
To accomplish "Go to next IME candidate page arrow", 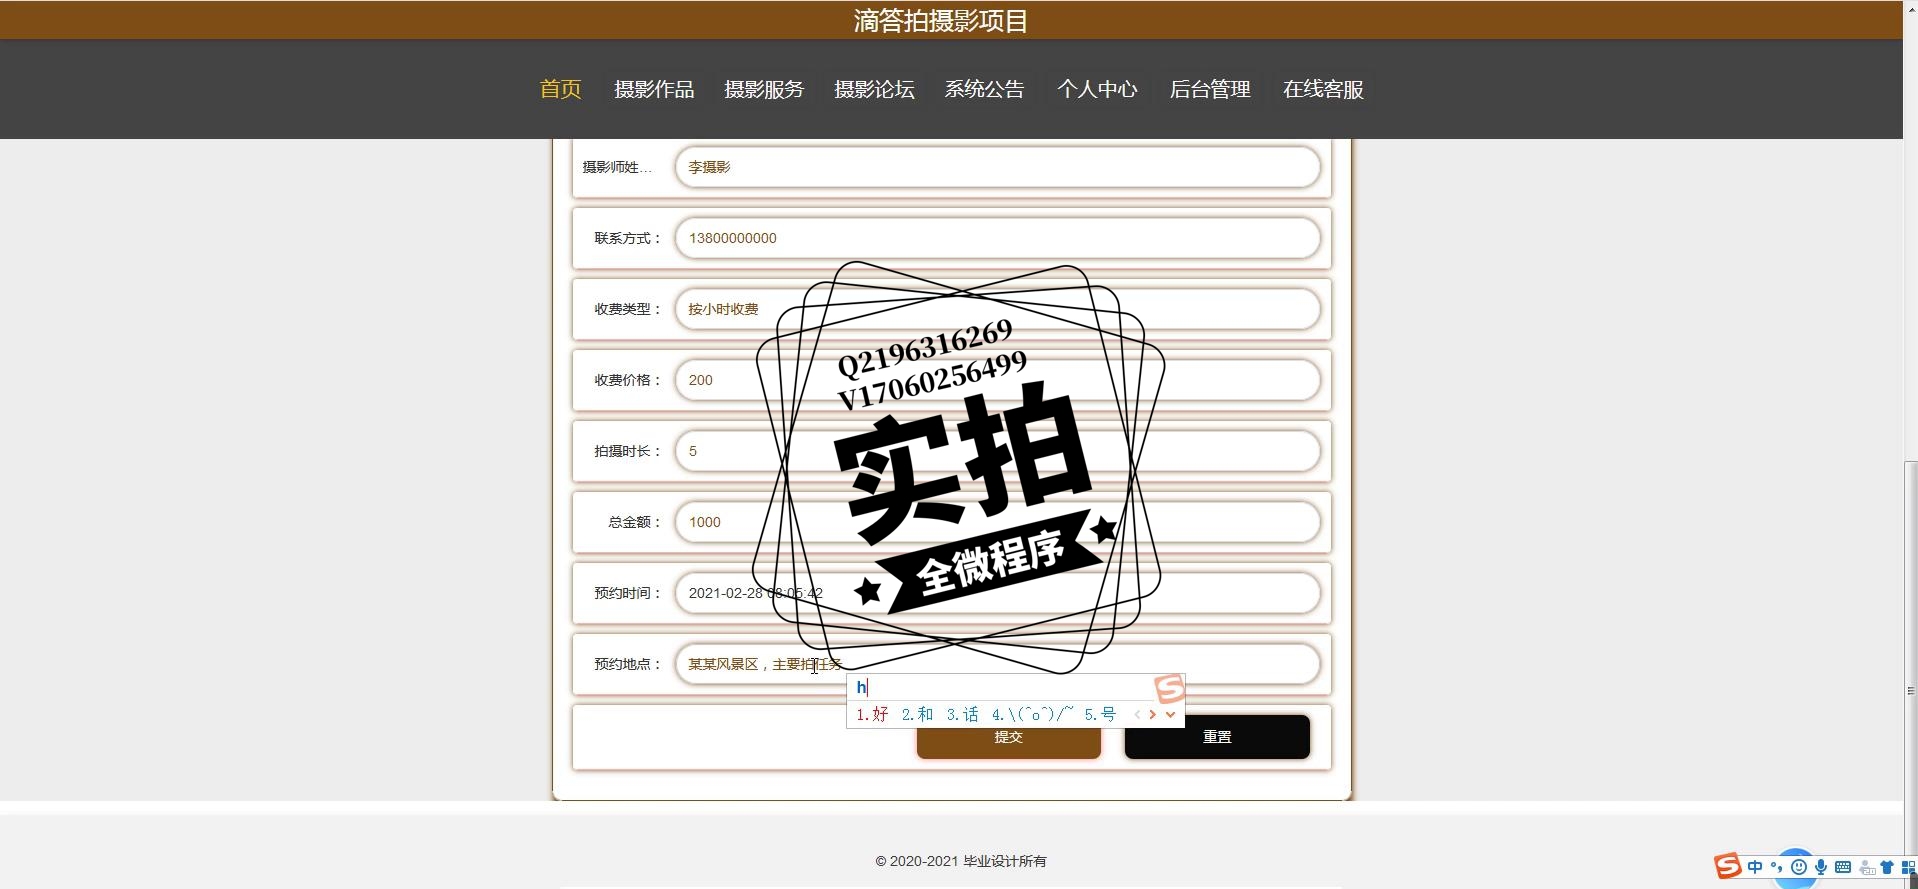I will click(1152, 714).
